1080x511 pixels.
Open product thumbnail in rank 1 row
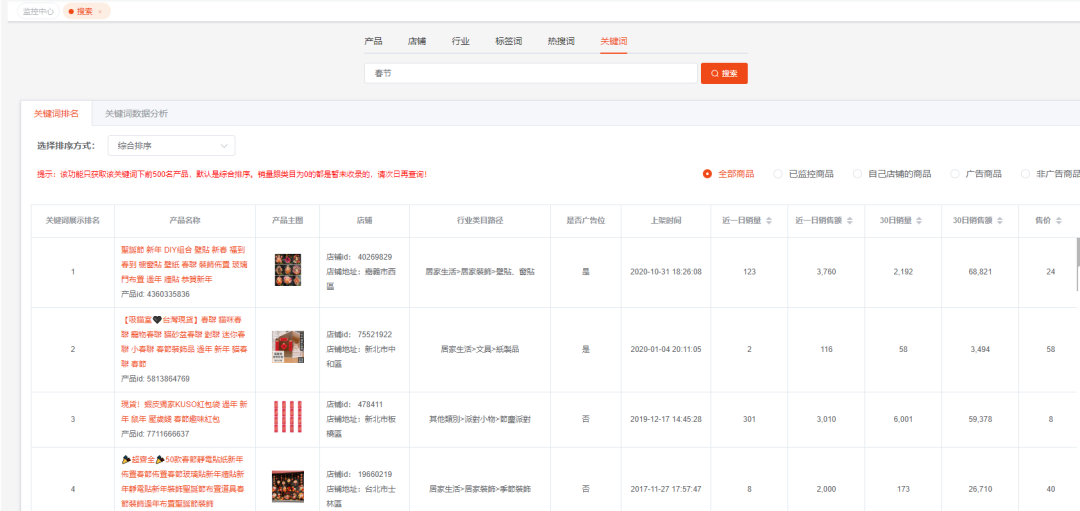[x=287, y=271]
